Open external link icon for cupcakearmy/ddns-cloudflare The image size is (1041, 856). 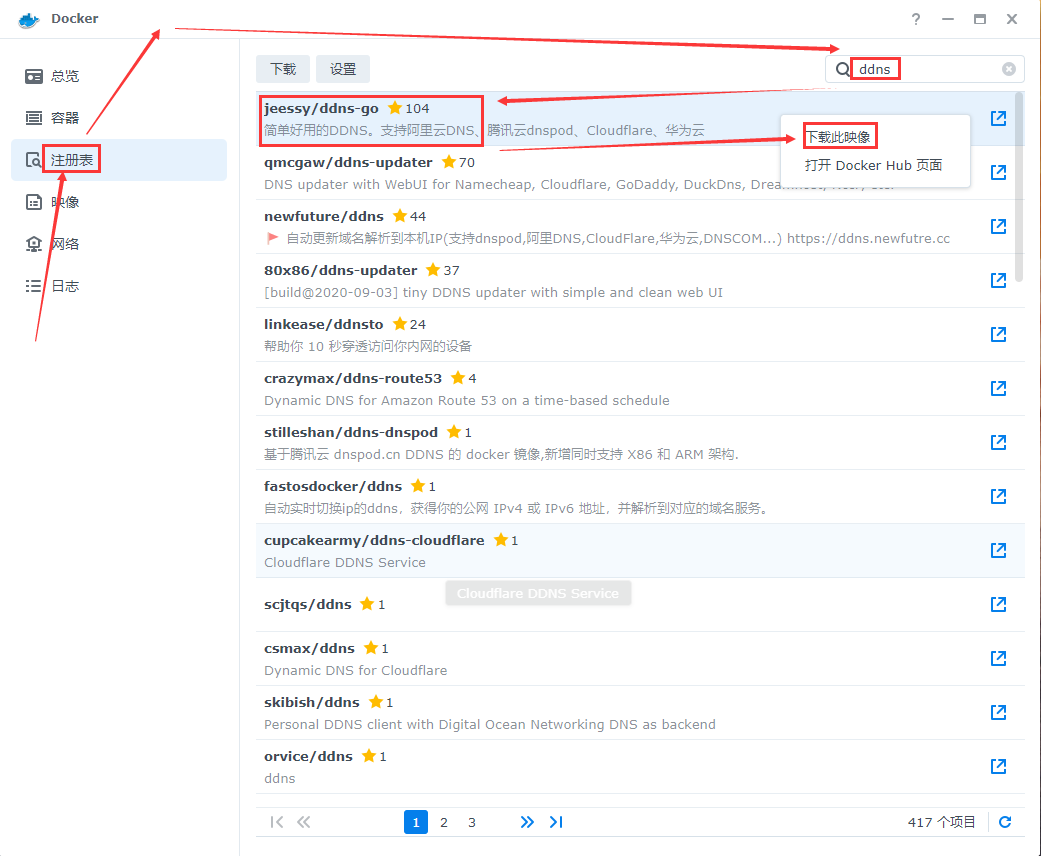point(998,550)
